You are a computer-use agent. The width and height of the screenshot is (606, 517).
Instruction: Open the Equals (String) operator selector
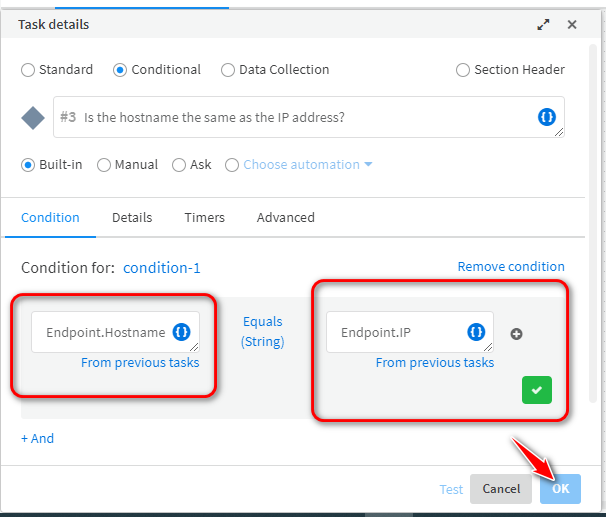262,332
